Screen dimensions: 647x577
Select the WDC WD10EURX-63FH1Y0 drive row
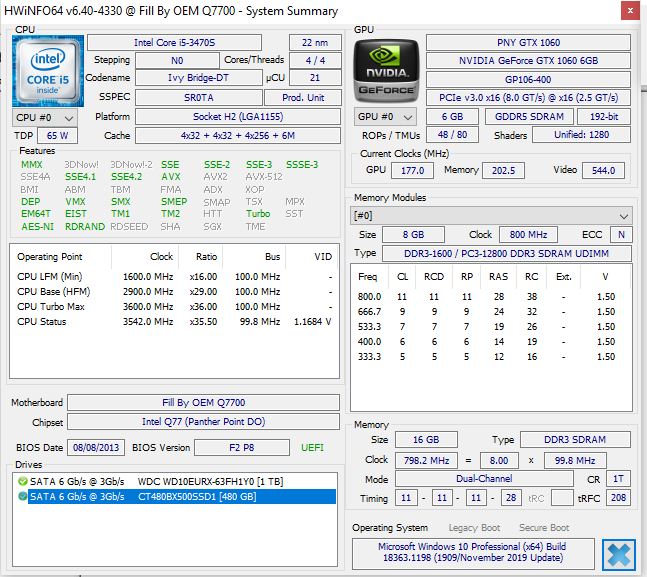point(174,481)
